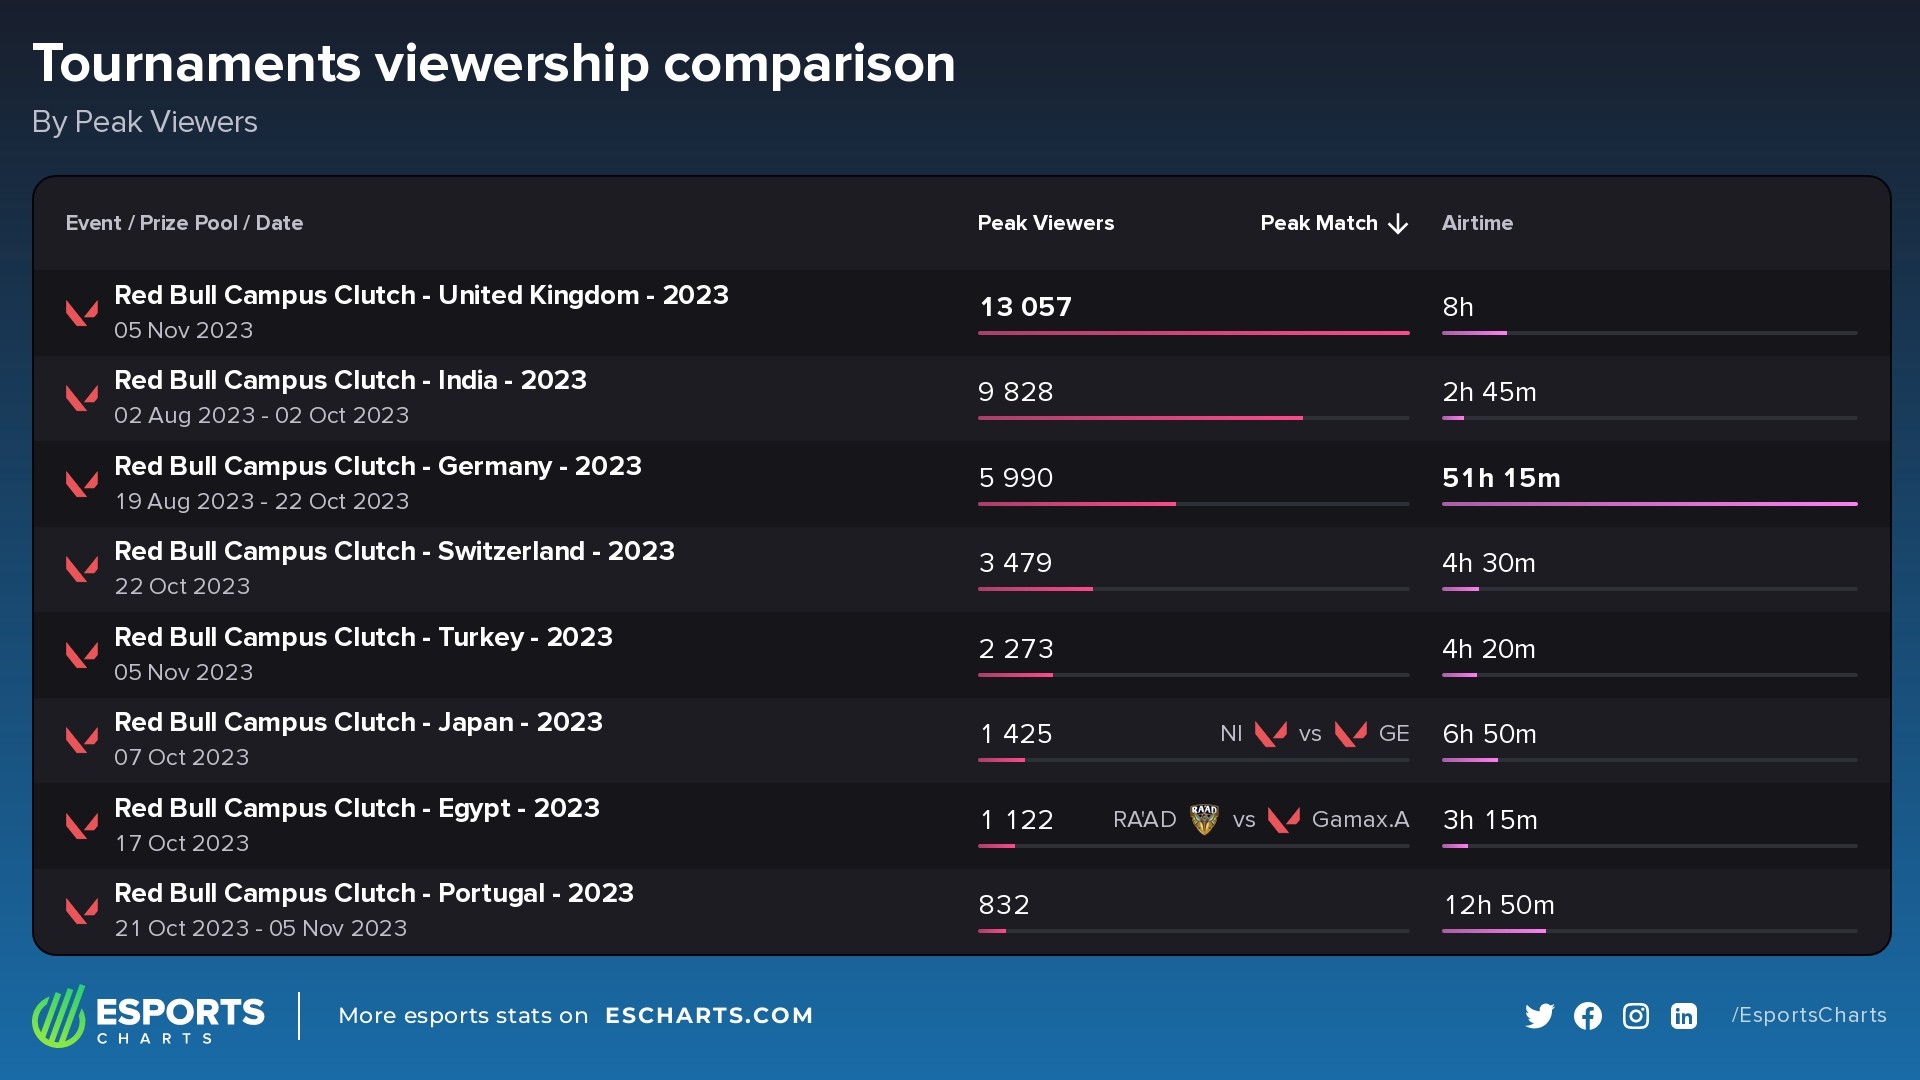Click the date 02 Aug 2023 - 02 Oct 2023
The image size is (1920, 1080).
(262, 415)
